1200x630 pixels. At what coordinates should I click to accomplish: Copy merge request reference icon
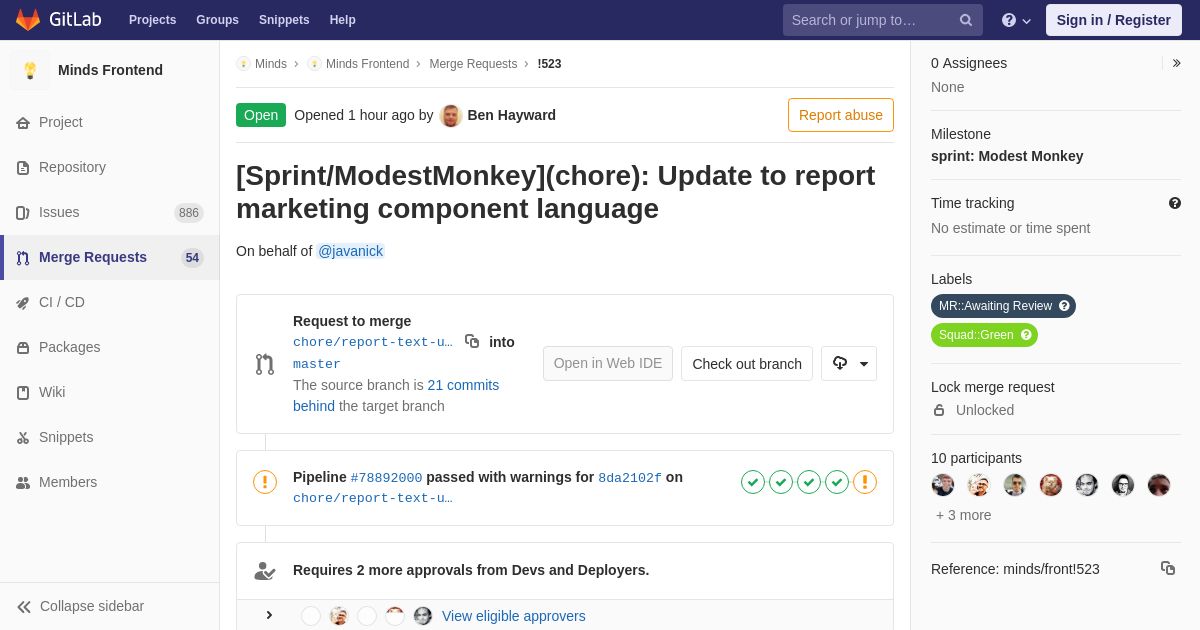click(1167, 568)
